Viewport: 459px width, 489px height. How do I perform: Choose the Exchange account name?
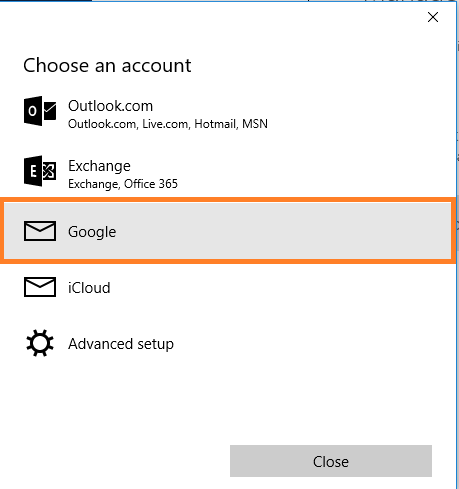[99, 166]
